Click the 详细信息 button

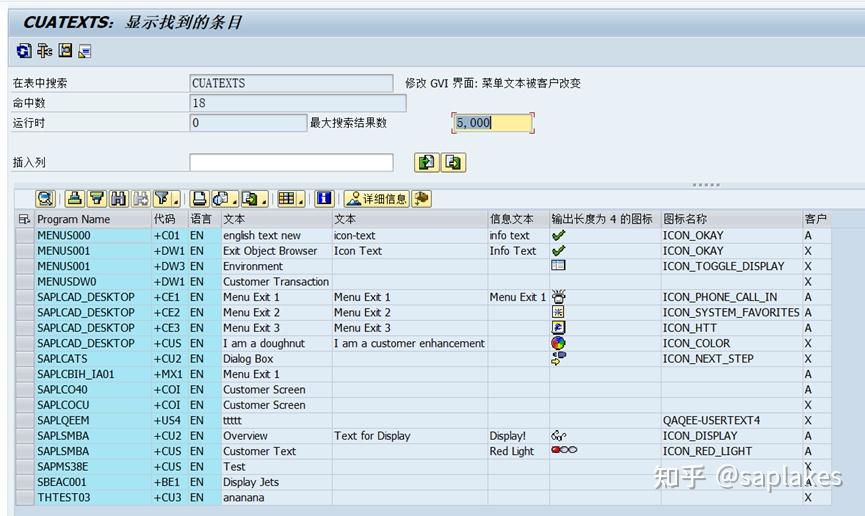pyautogui.click(x=377, y=199)
